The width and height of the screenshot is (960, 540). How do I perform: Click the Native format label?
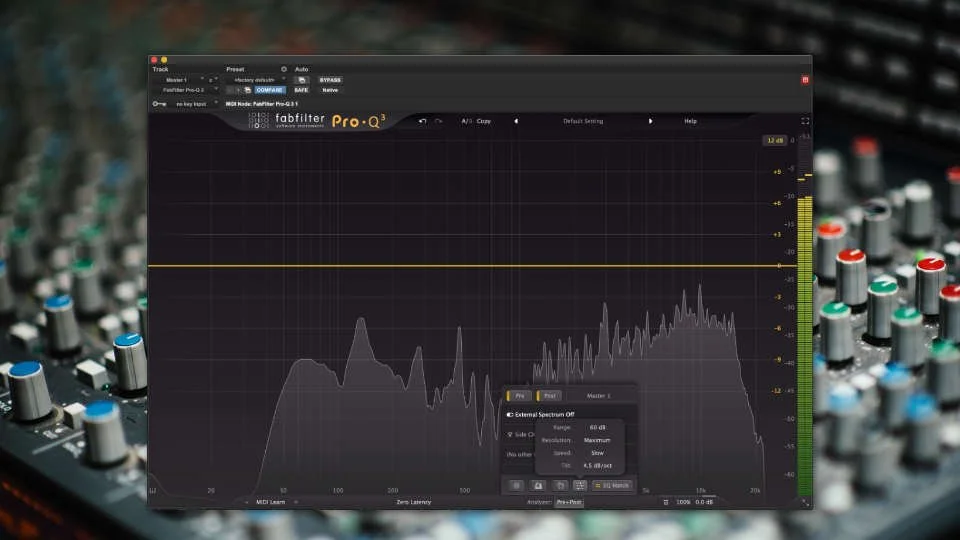[x=330, y=90]
